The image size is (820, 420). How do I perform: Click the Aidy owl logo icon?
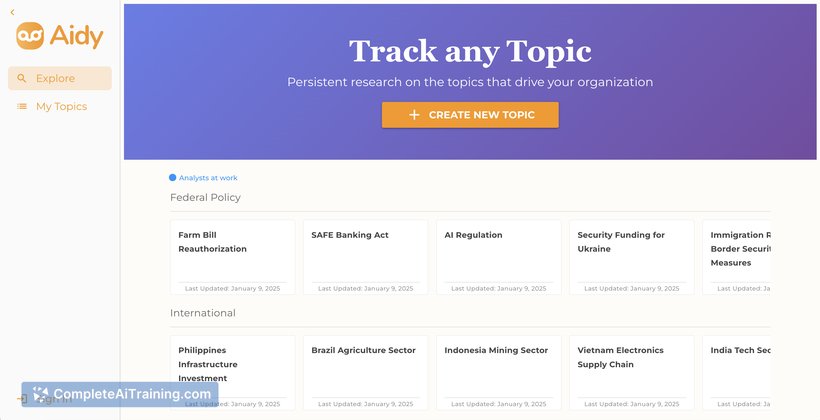[30, 36]
